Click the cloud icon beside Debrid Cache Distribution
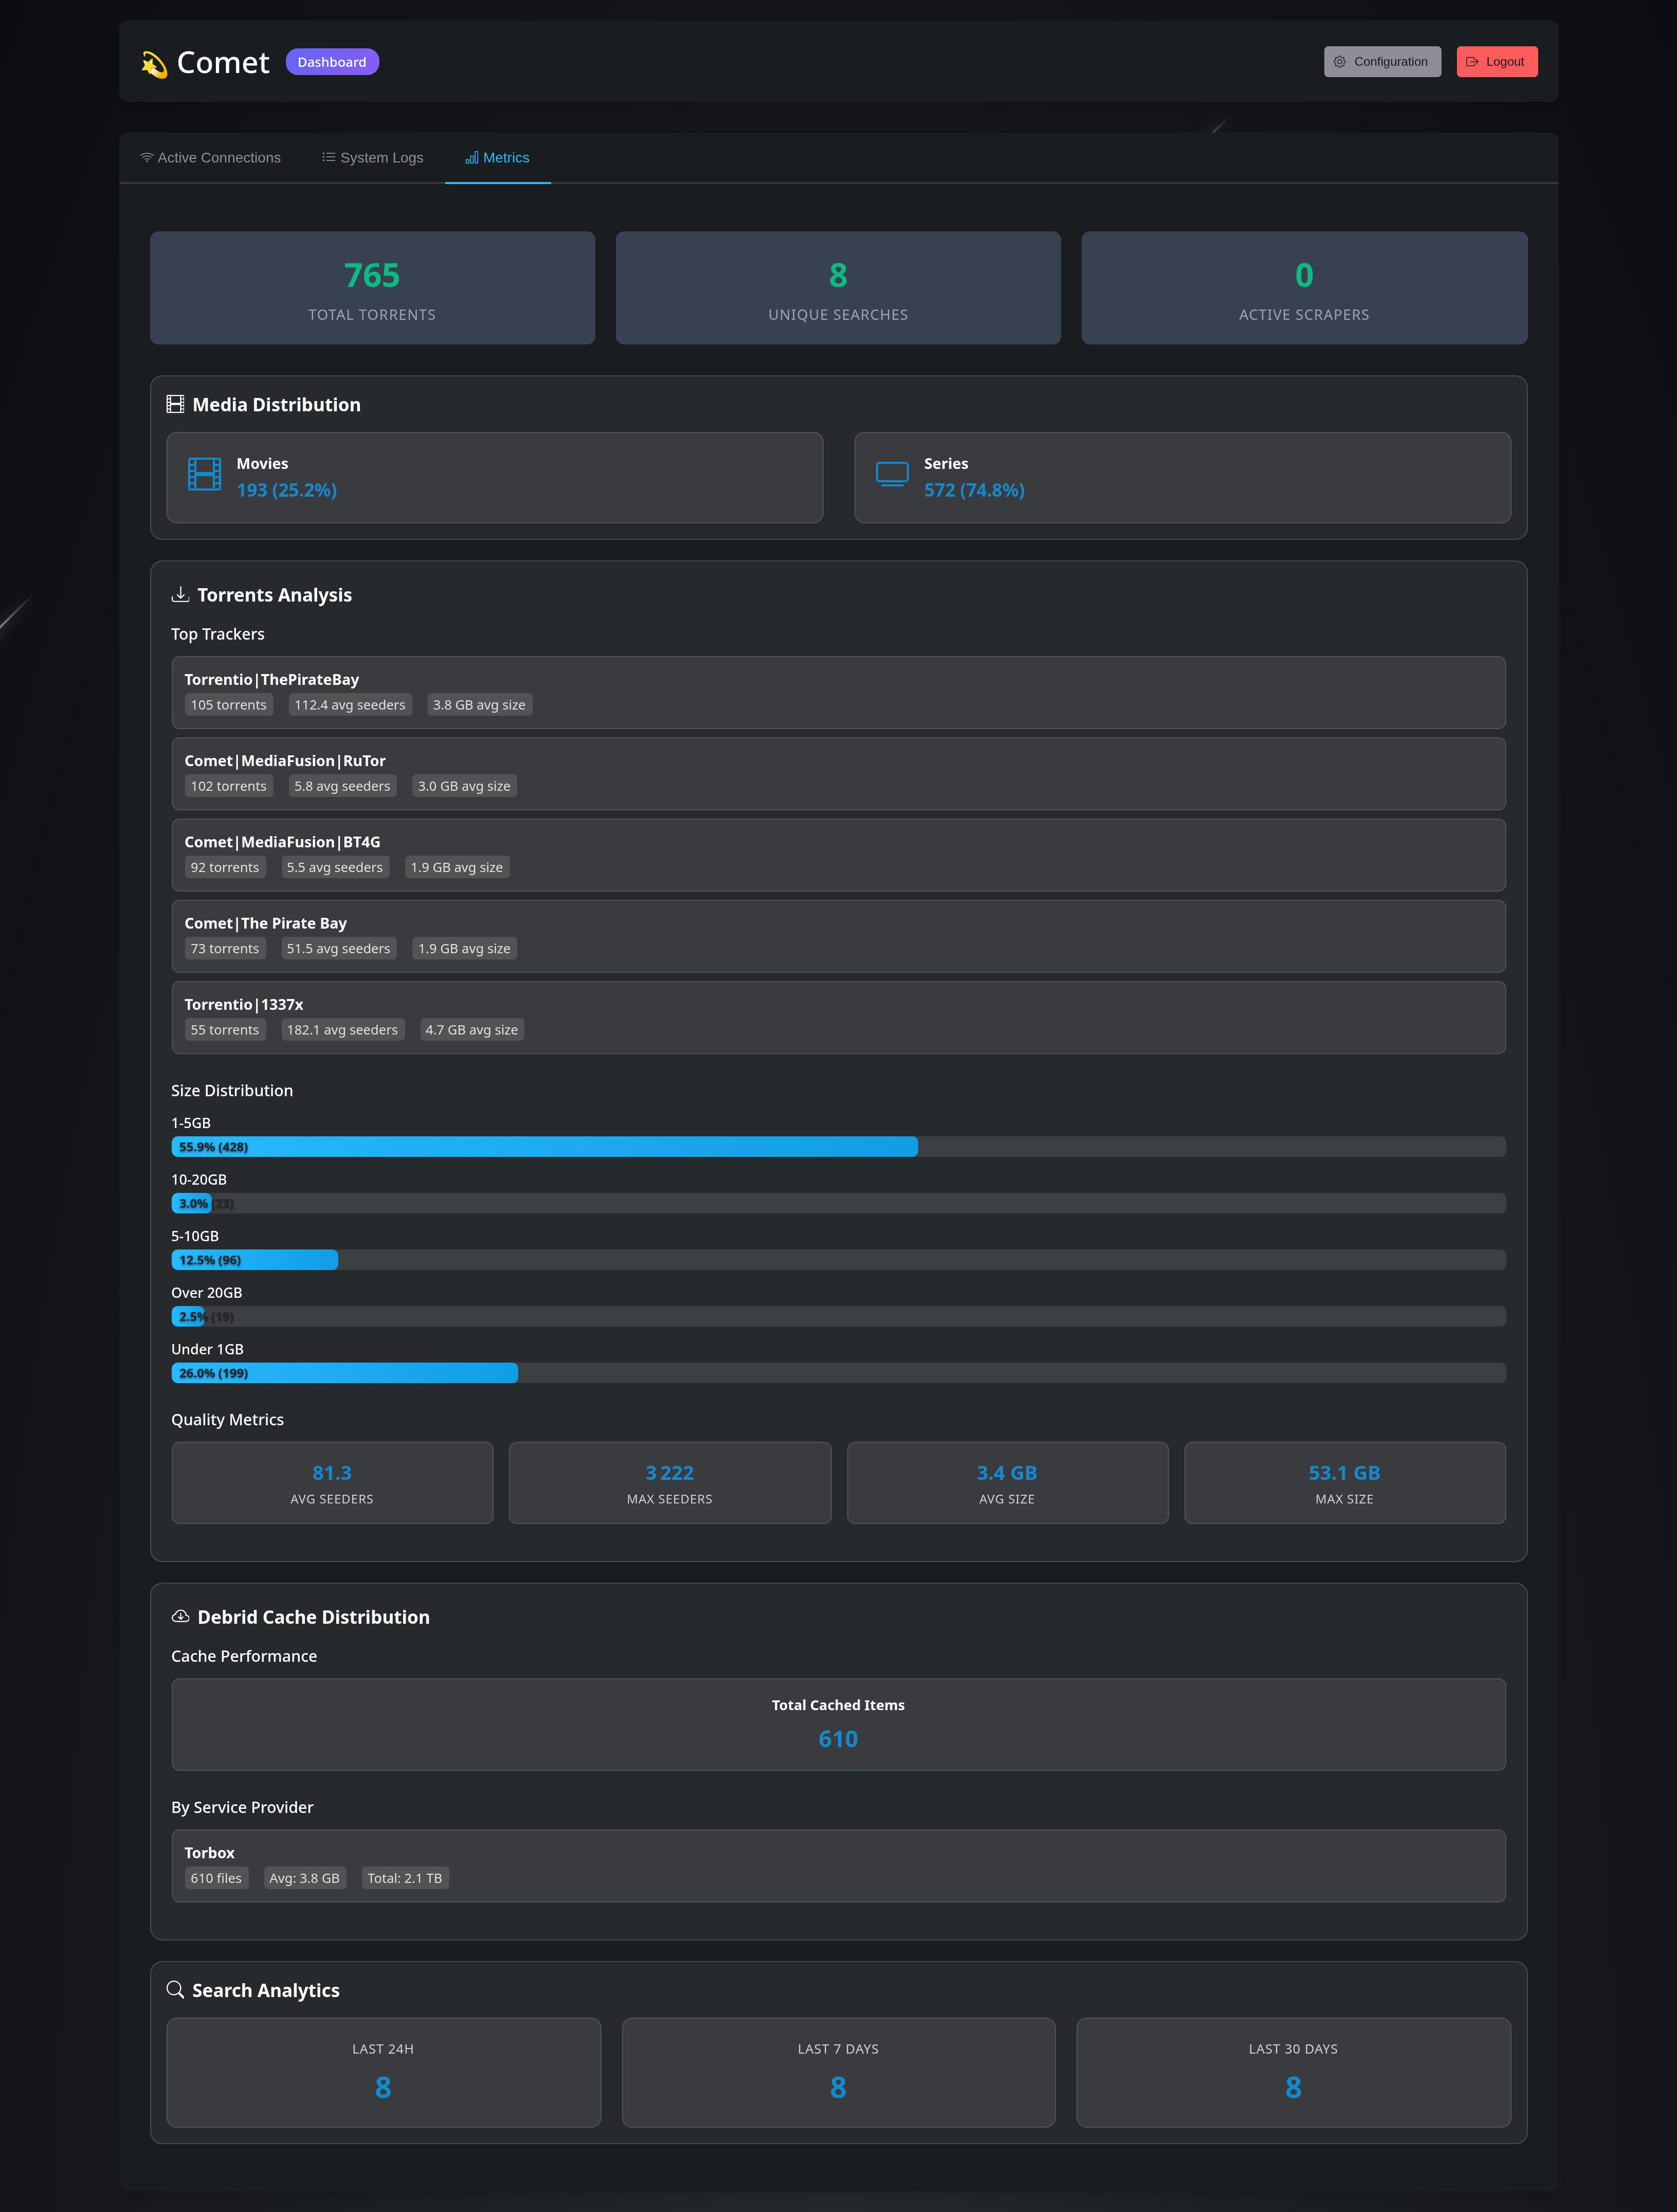1677x2212 pixels. pyautogui.click(x=180, y=1616)
